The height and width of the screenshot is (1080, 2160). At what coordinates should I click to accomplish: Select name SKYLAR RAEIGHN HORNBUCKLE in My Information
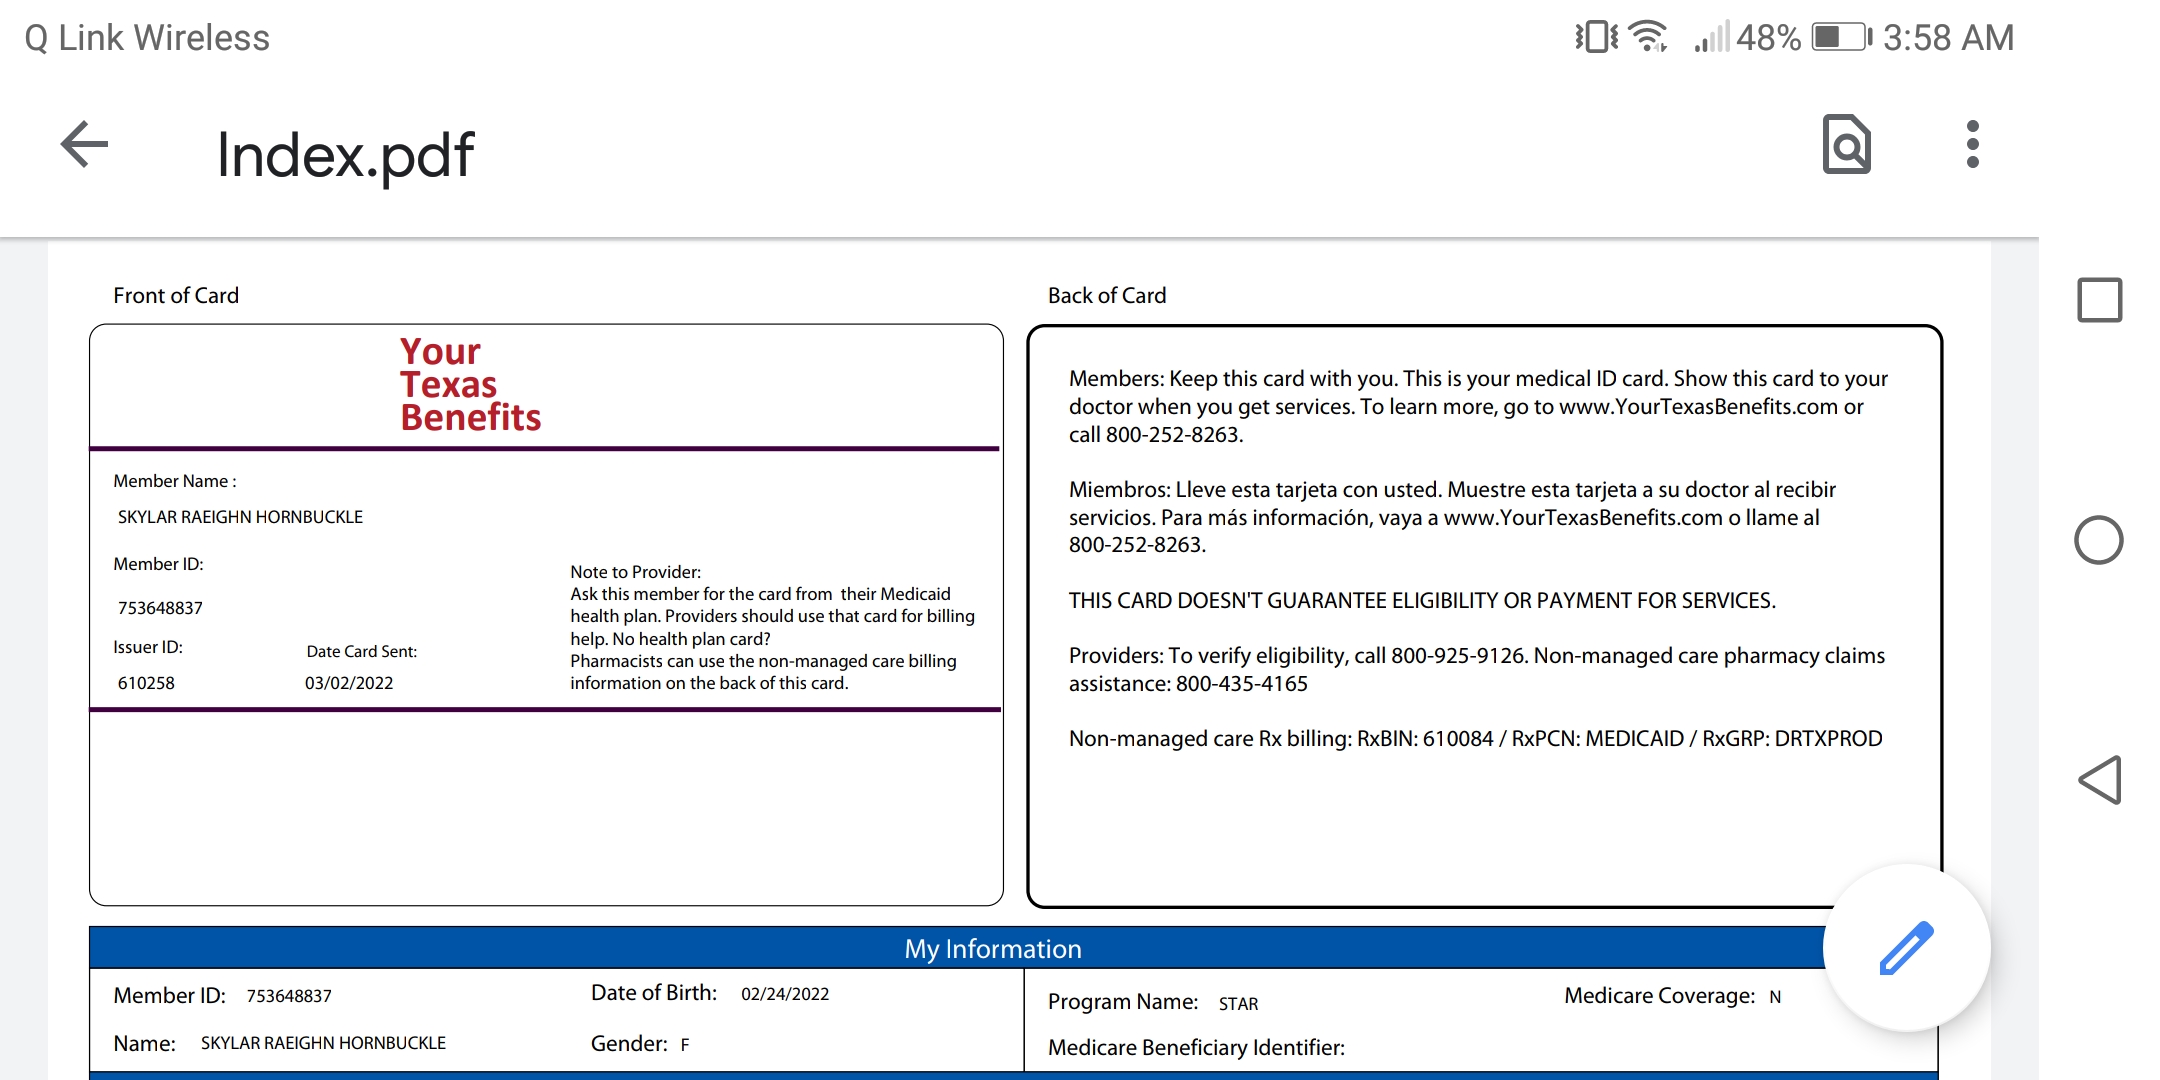(x=323, y=1043)
